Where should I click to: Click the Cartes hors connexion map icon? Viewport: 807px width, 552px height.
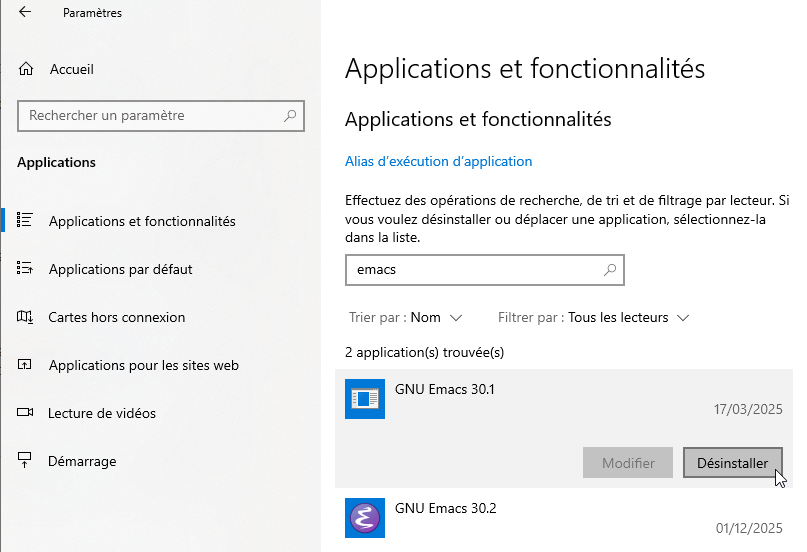point(26,317)
